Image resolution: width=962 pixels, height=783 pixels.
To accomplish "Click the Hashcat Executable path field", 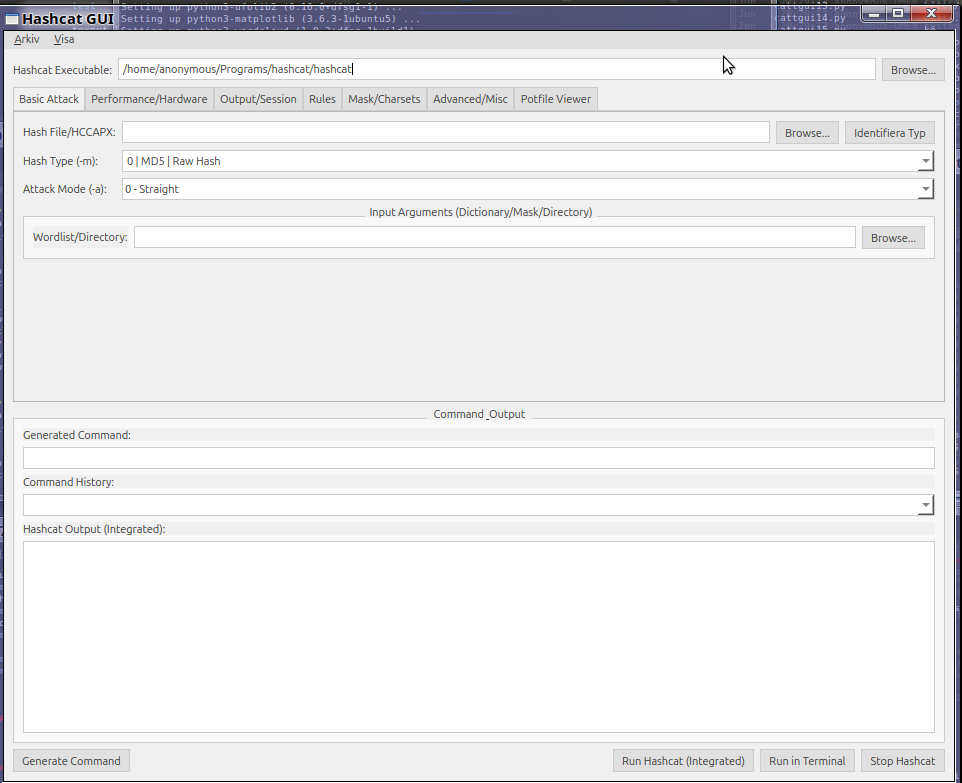I will [x=497, y=69].
